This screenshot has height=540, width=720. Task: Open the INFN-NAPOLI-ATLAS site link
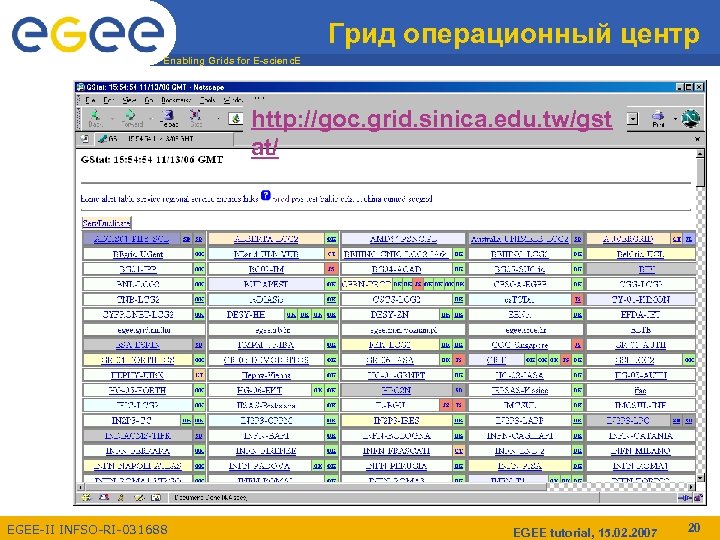(138, 466)
